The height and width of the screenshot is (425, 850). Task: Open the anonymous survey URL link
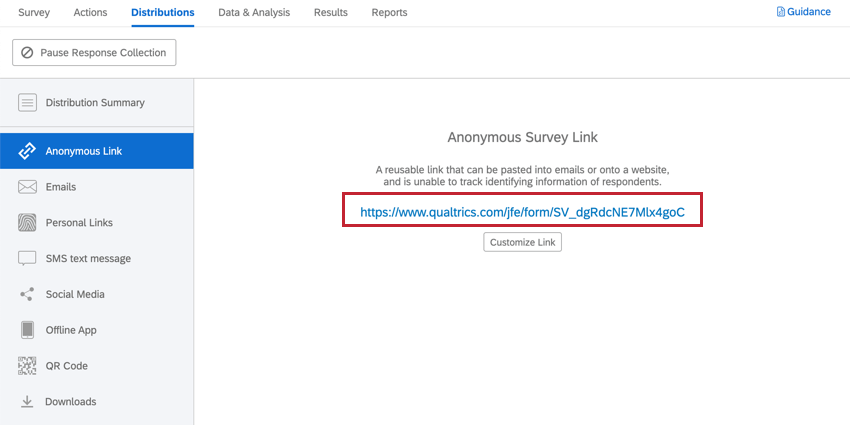523,212
